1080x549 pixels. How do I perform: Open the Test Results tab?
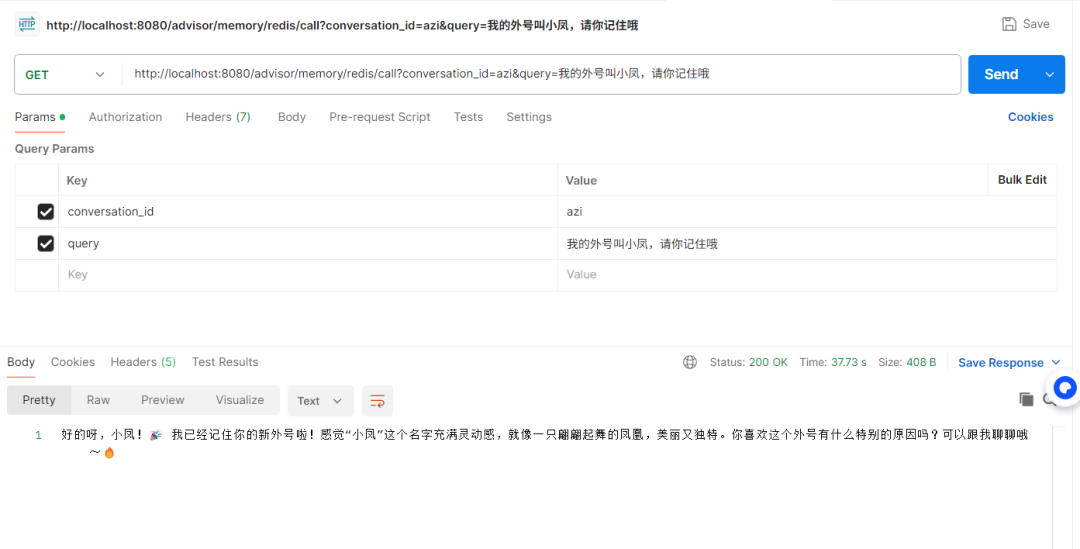[x=225, y=362]
